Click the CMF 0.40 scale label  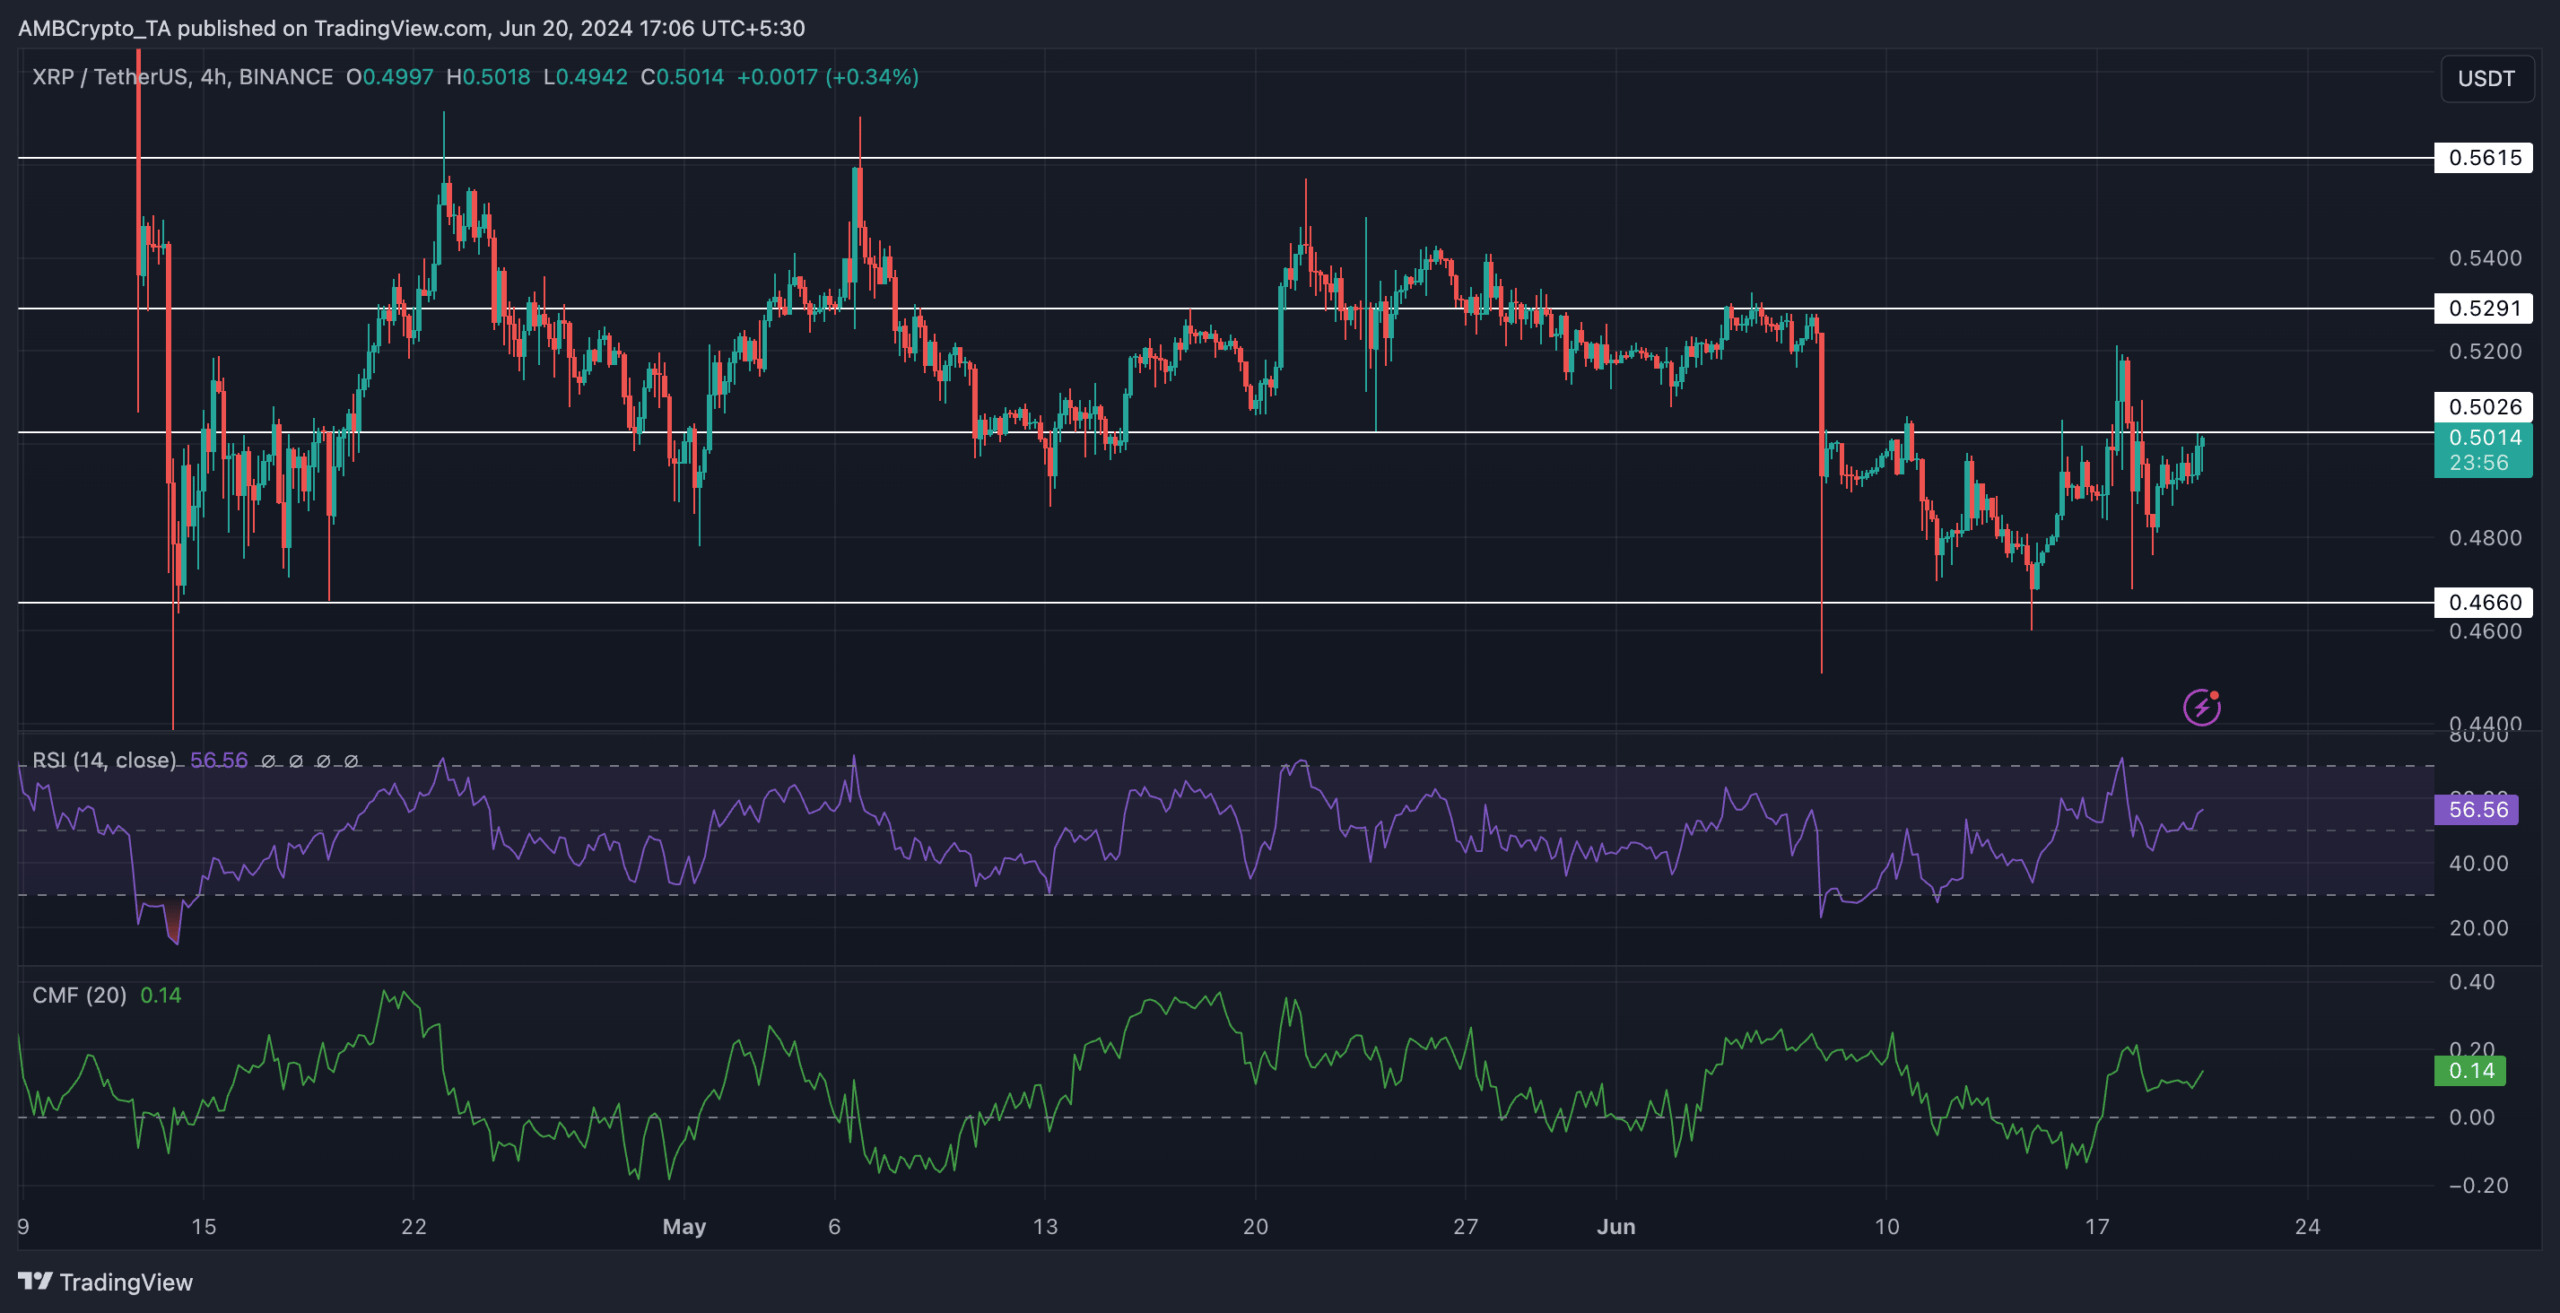point(2471,982)
